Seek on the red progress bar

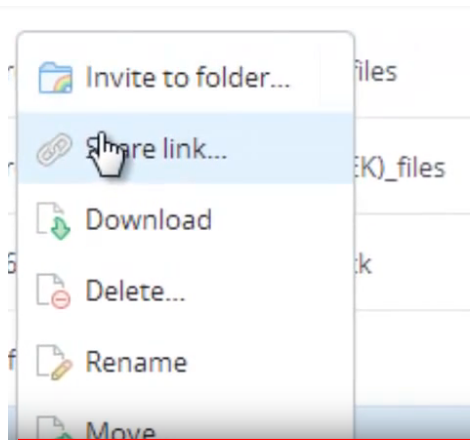(244, 439)
